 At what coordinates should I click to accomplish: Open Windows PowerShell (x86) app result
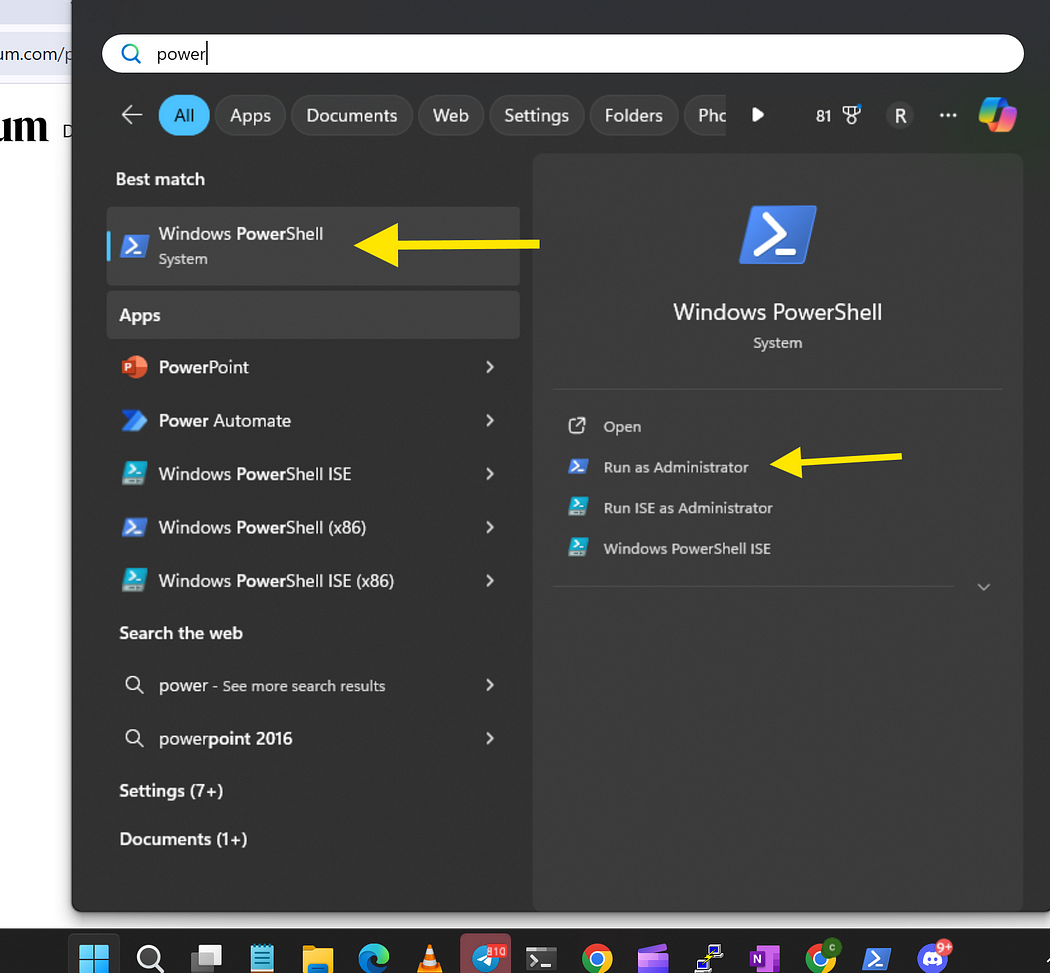click(313, 528)
